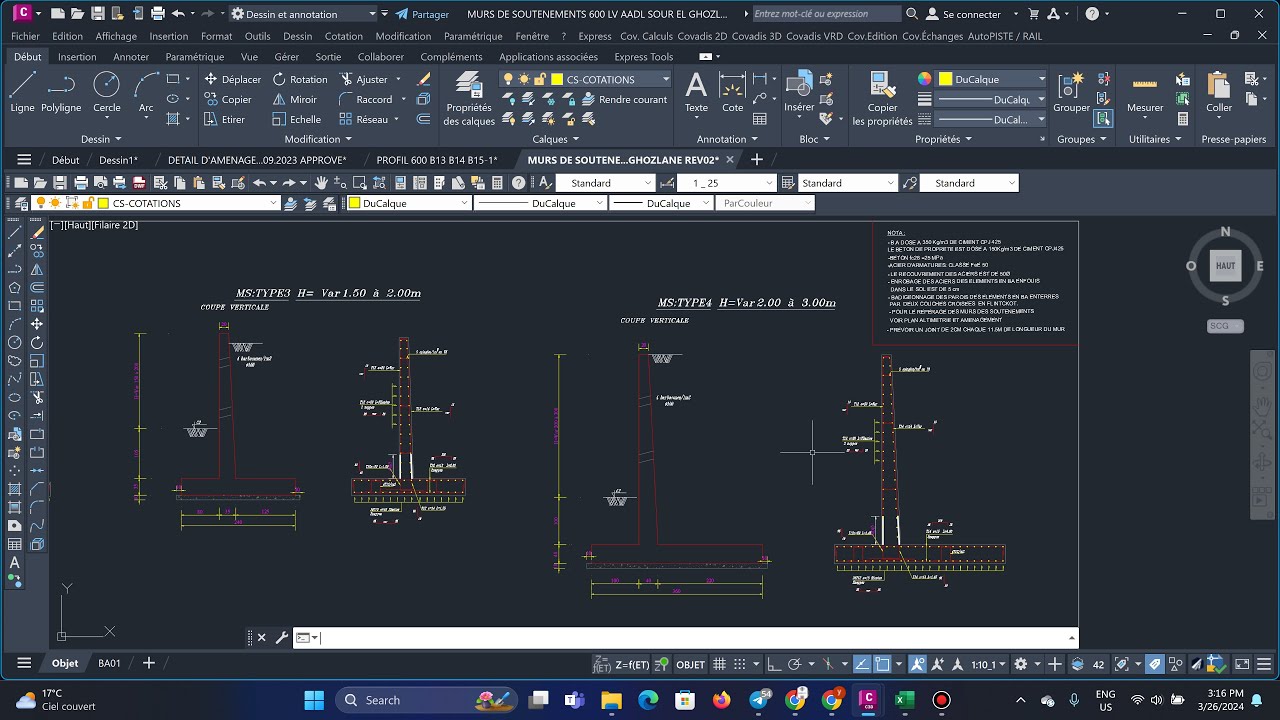Image resolution: width=1280 pixels, height=720 pixels.
Task: Toggle clean screen icon in status bar
Action: click(x=1241, y=664)
